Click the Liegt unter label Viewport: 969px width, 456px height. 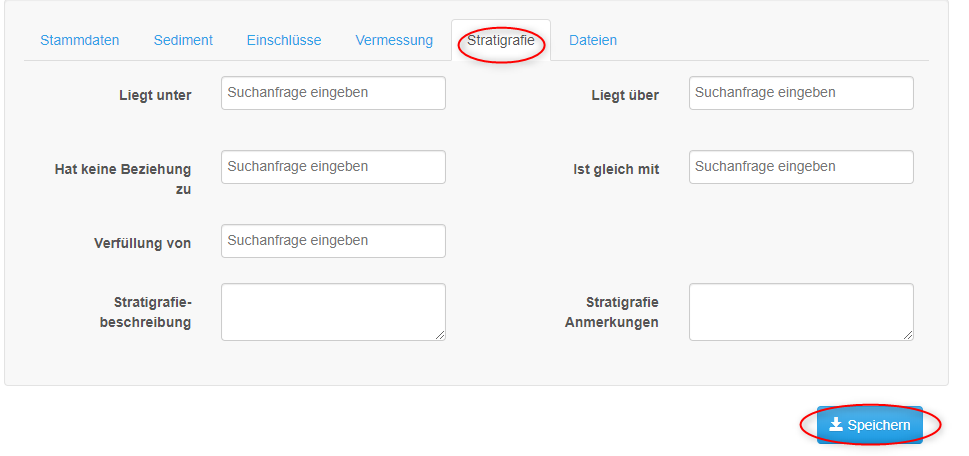point(155,95)
